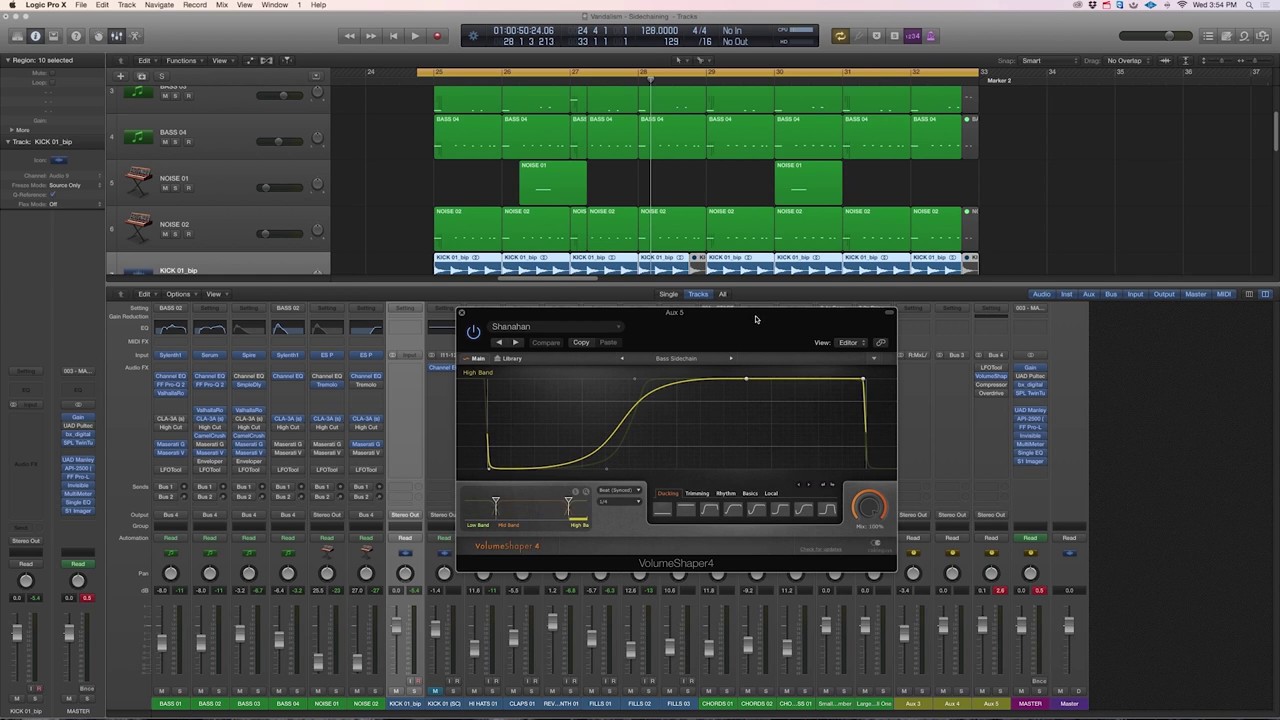The height and width of the screenshot is (720, 1280).
Task: Open the Library panel icon in toolbar
Action: [x=16, y=36]
